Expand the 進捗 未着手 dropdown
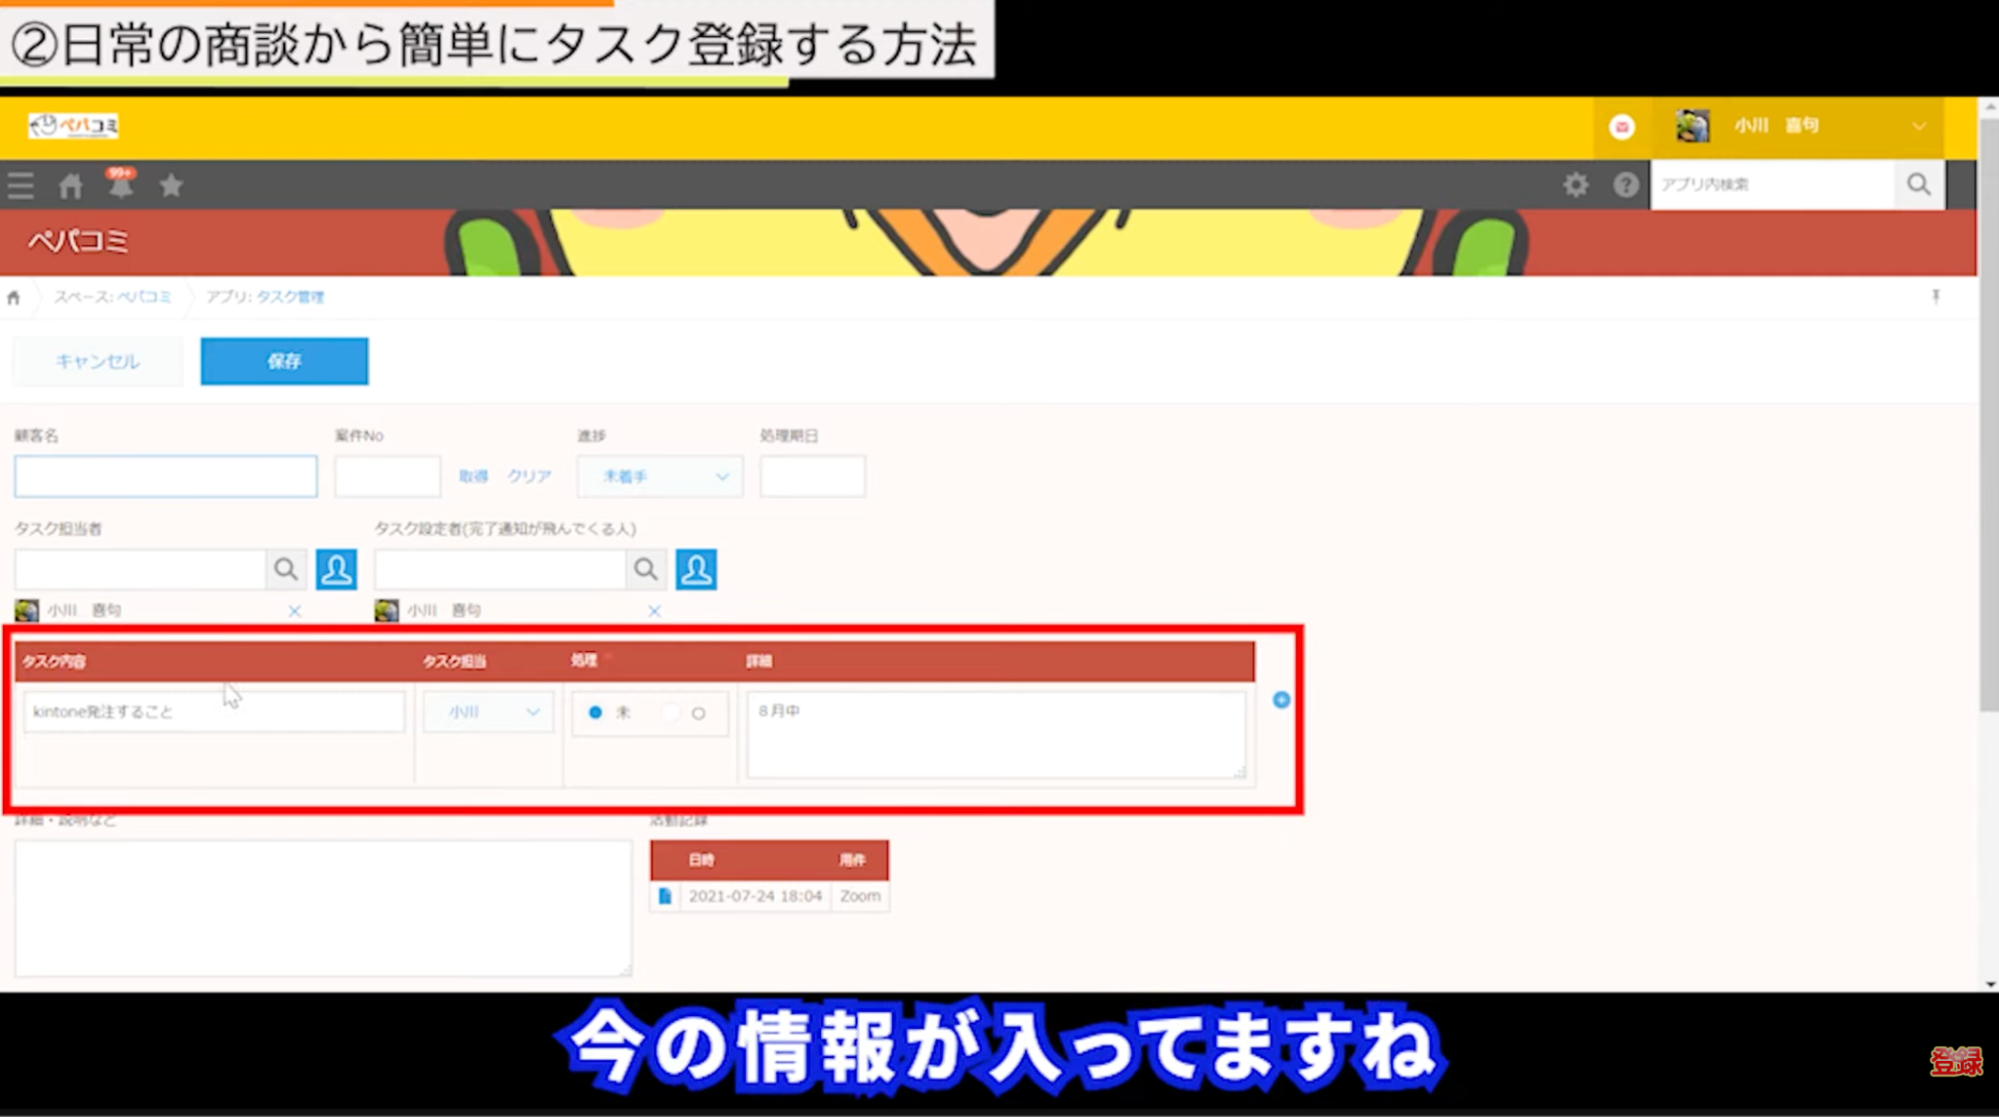Screen dimensions: 1999x1117 (x=660, y=477)
